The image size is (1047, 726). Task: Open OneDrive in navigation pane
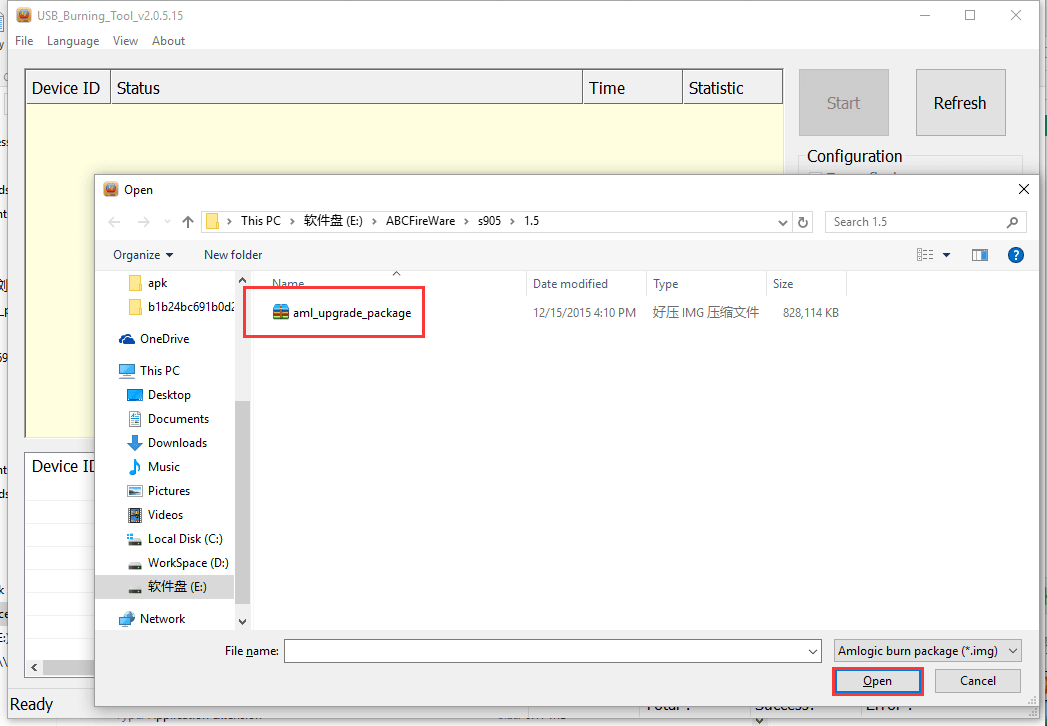pyautogui.click(x=164, y=339)
